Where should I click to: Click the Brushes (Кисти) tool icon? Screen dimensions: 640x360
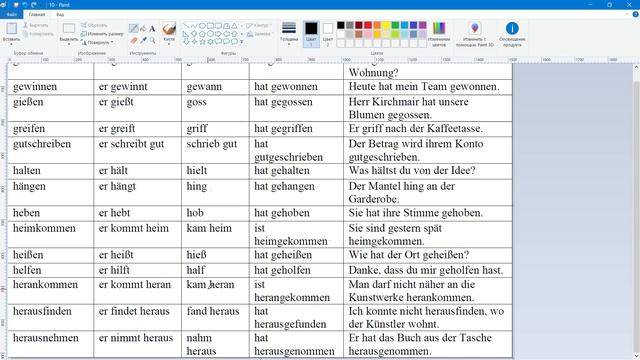[169, 29]
